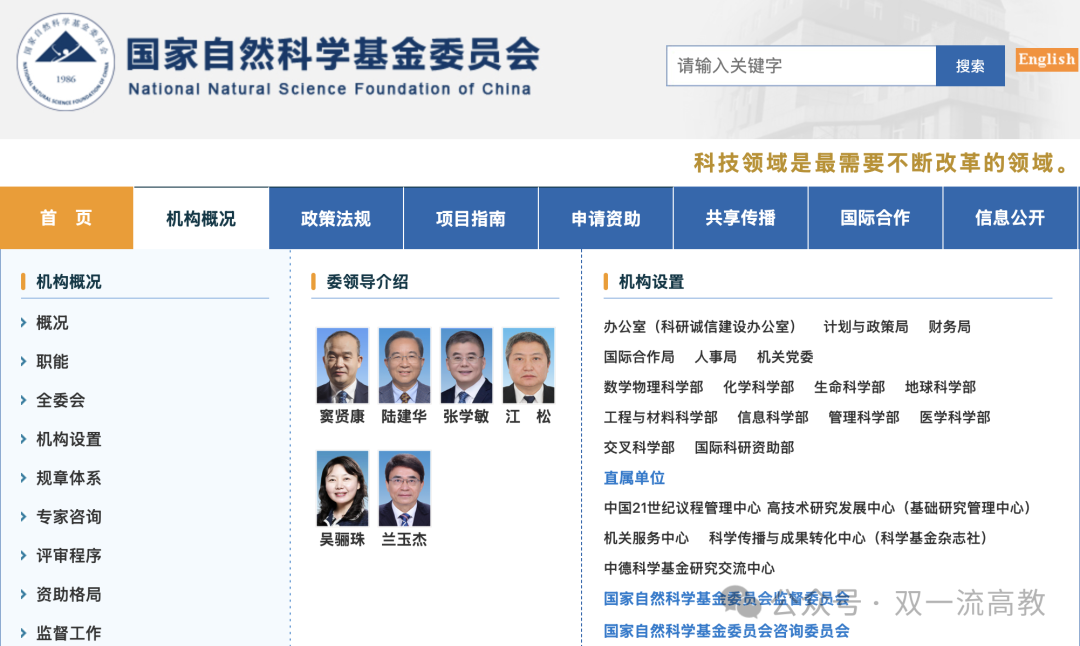Open the 计划与政策局 link
Image resolution: width=1080 pixels, height=646 pixels.
[866, 326]
